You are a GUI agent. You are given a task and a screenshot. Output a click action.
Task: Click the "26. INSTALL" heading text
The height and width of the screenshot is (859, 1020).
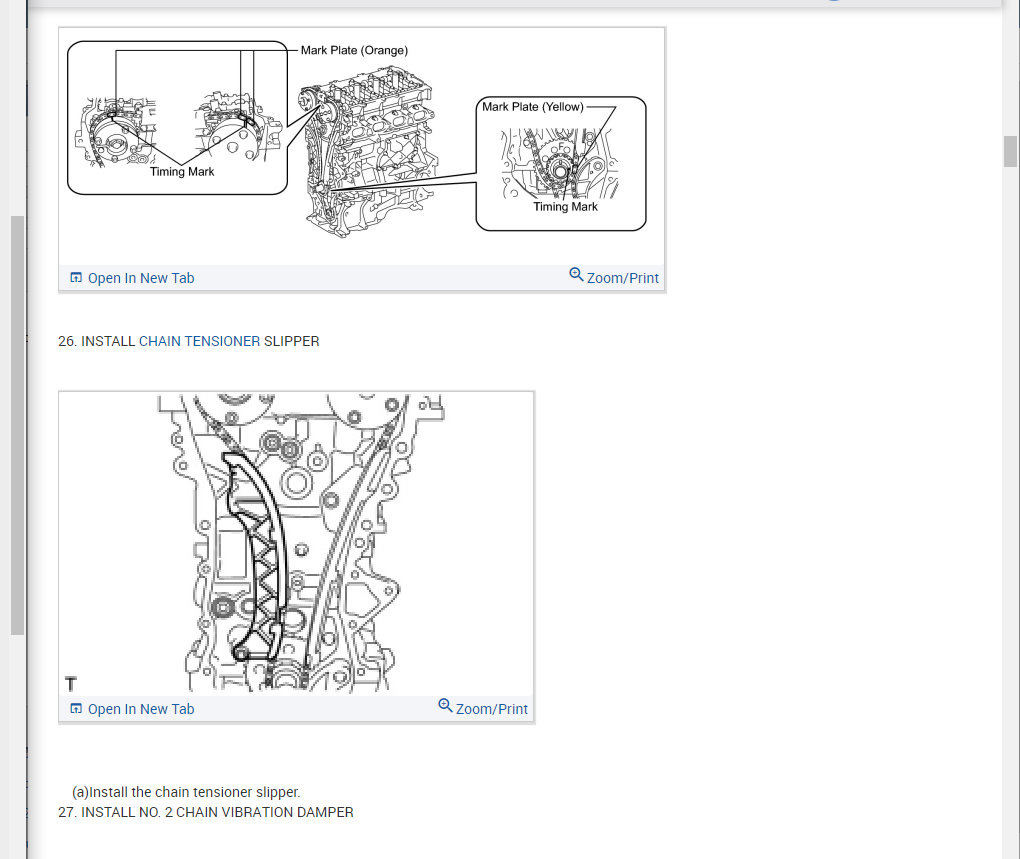tap(96, 341)
